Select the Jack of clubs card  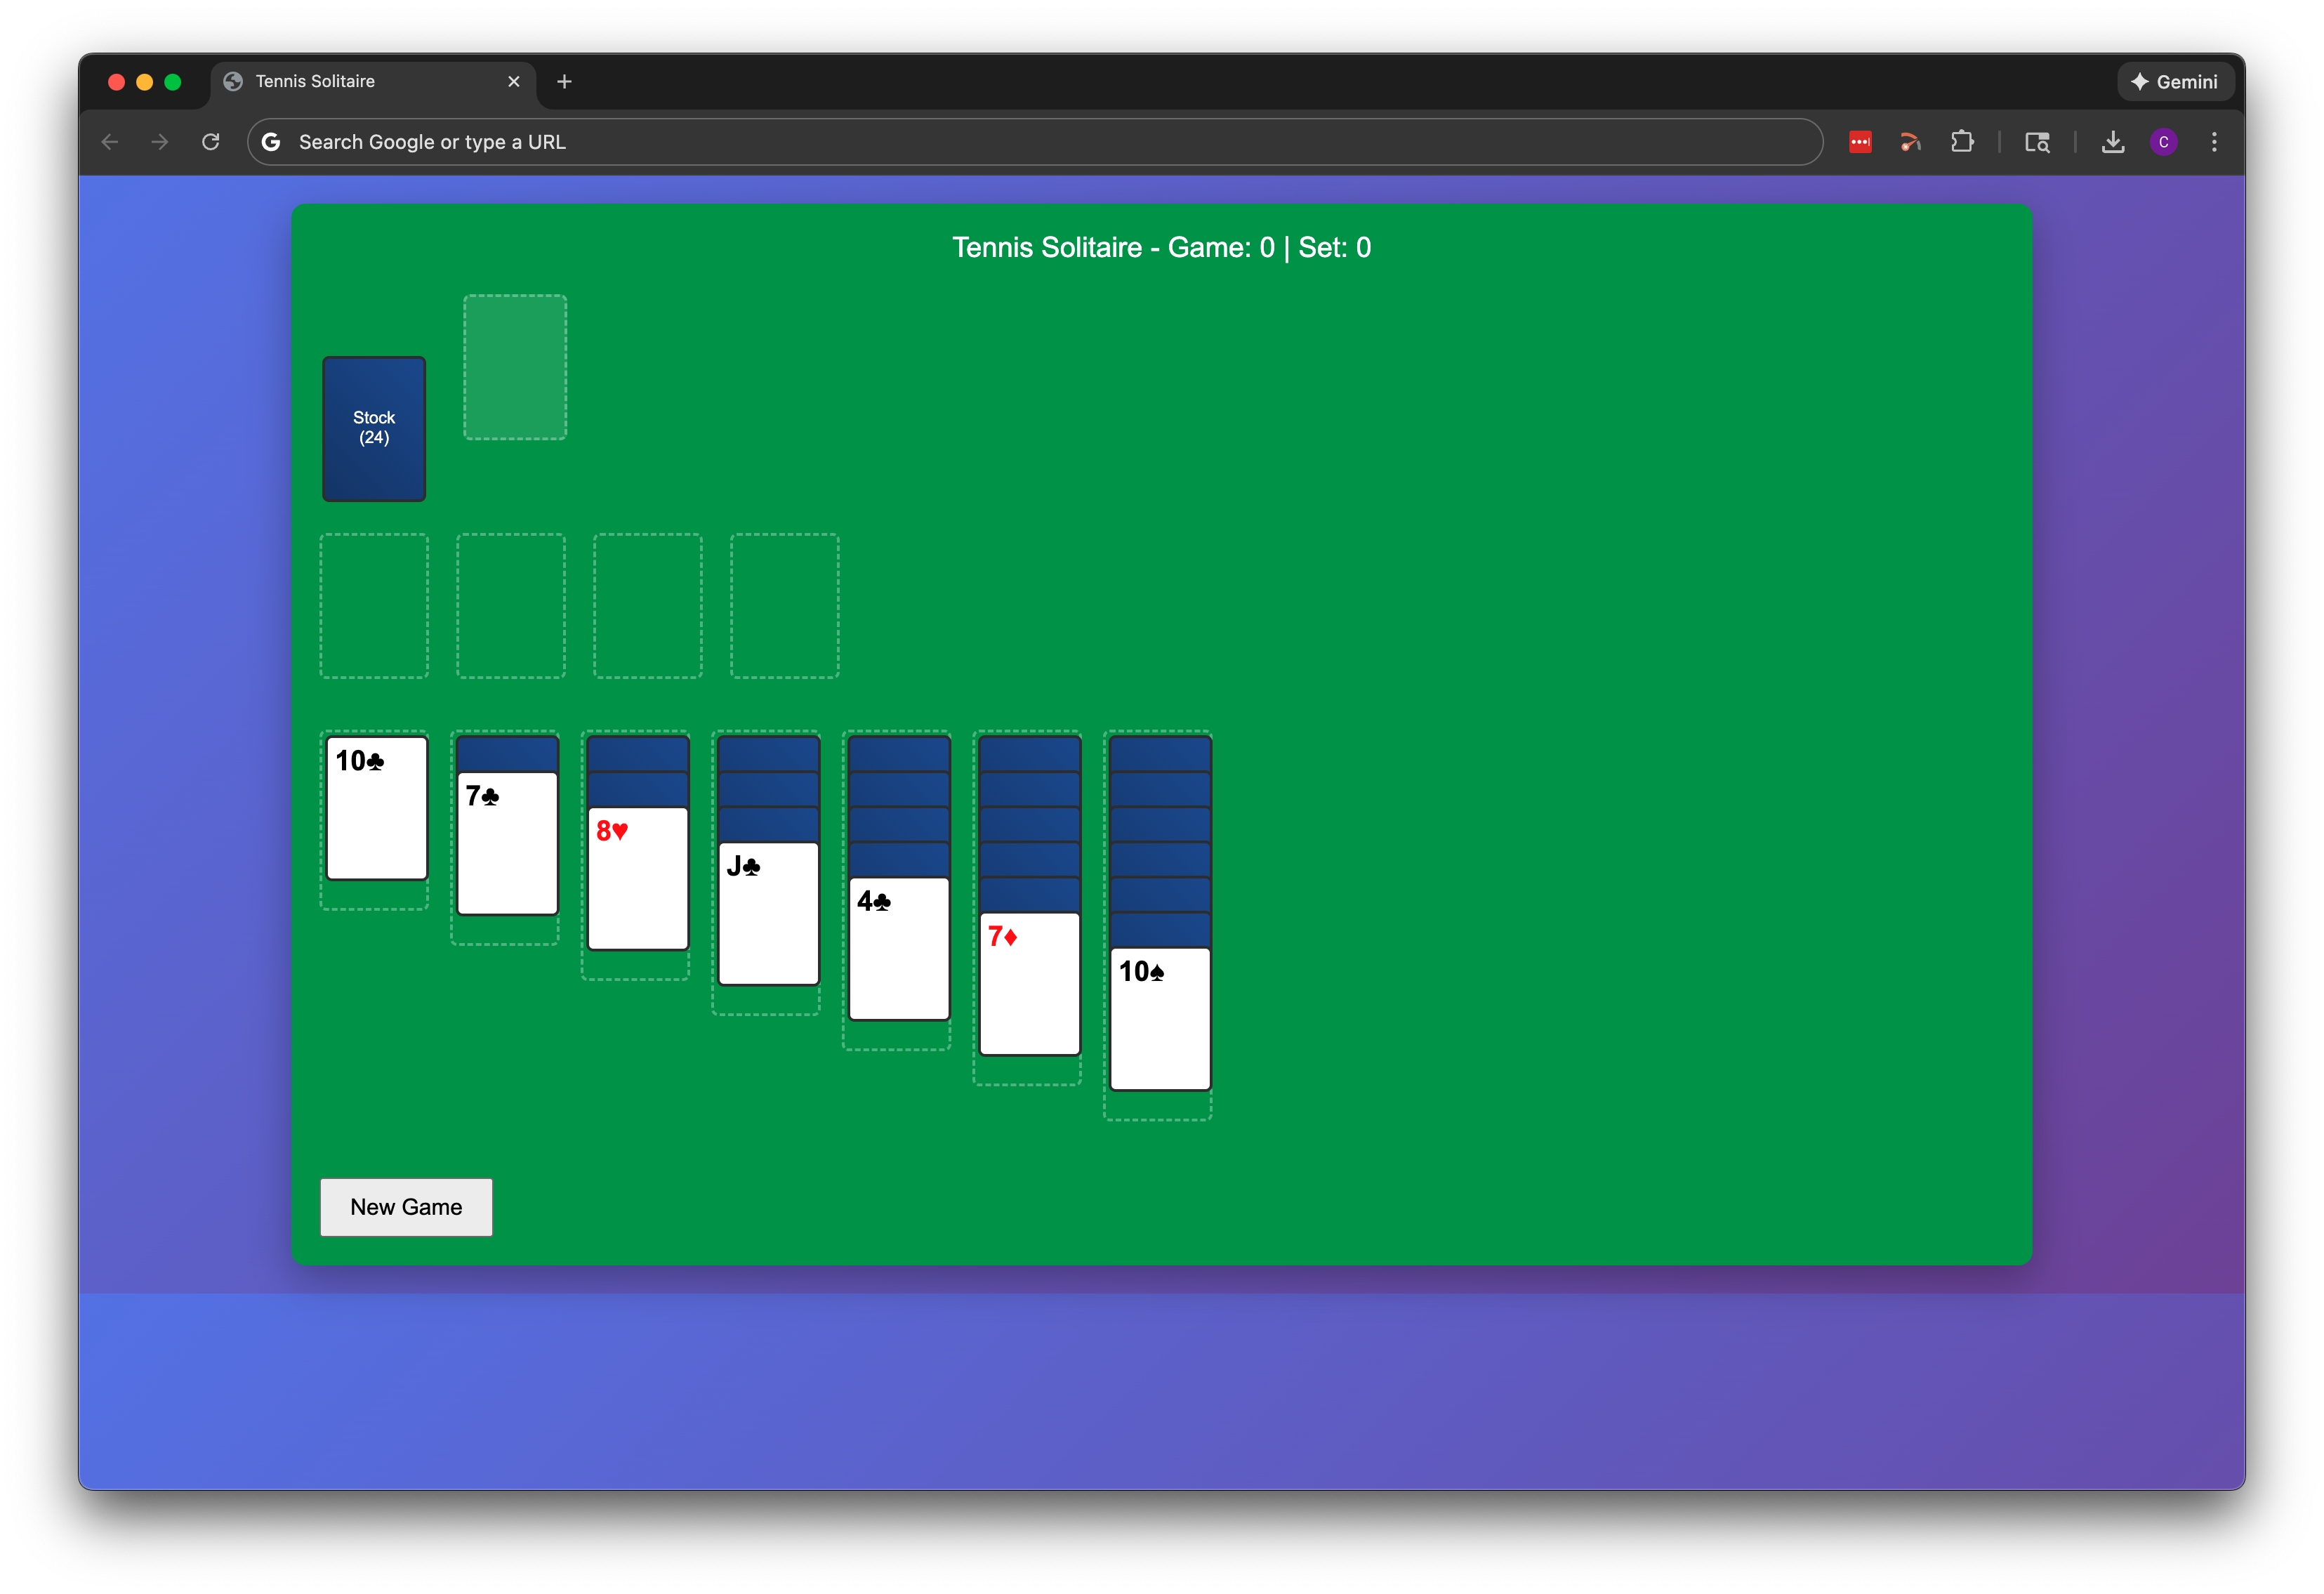(768, 913)
